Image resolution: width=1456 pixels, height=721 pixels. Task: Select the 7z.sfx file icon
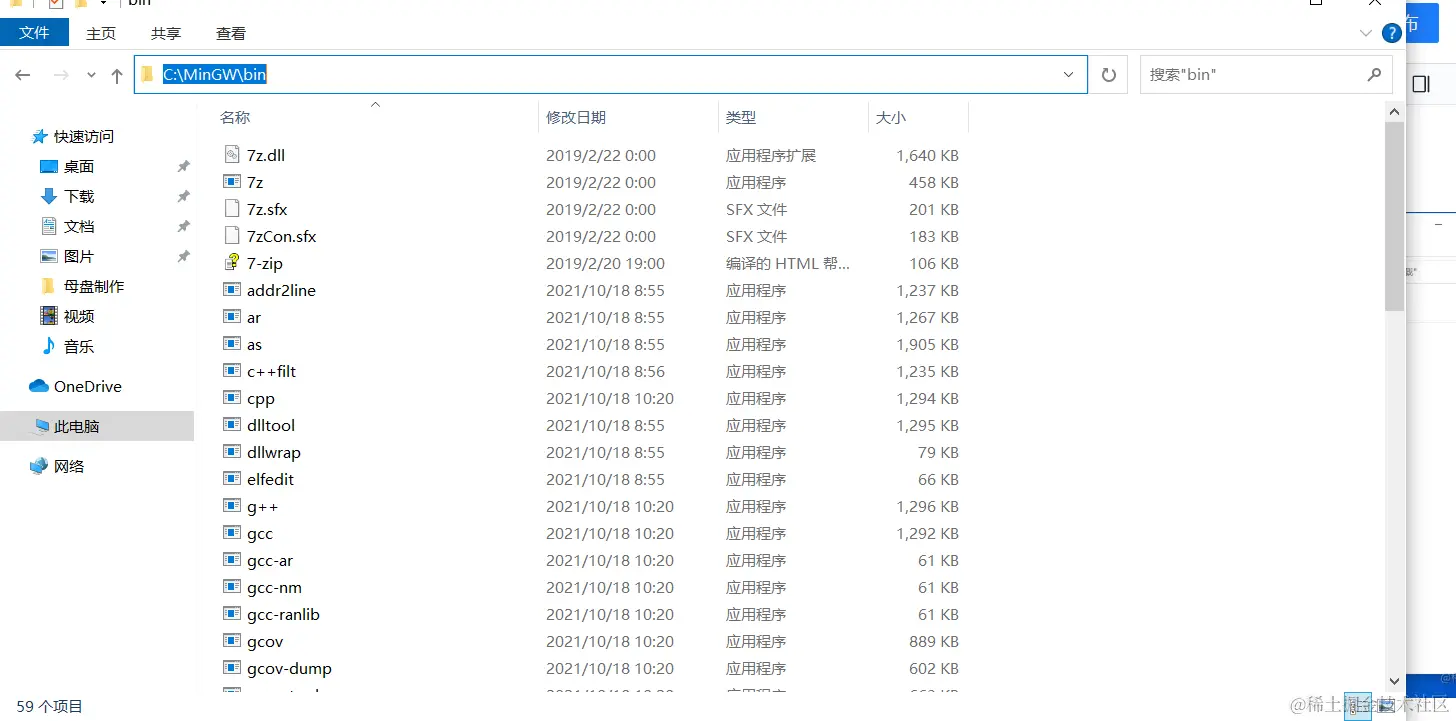231,209
